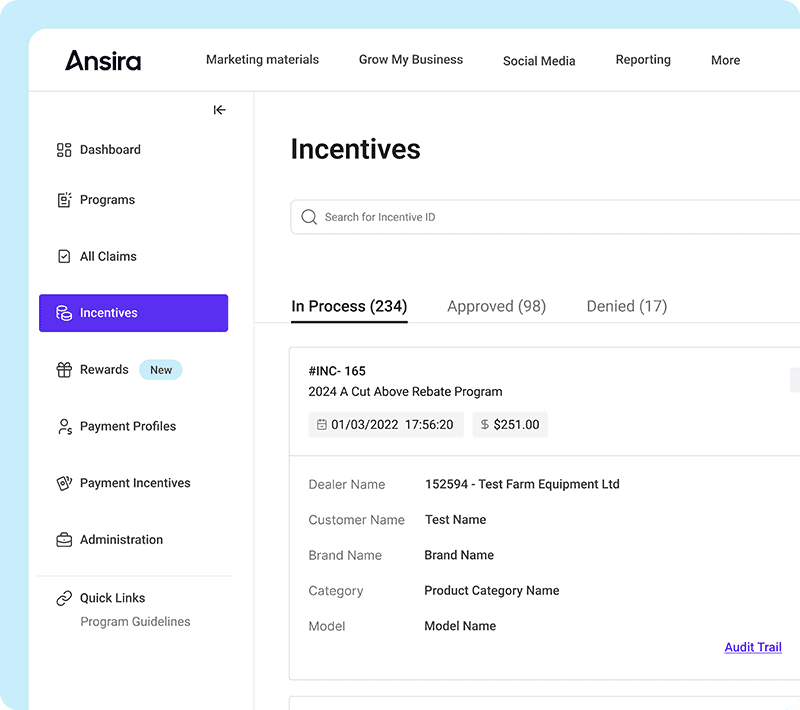Click the Rewards gift box icon

click(x=63, y=369)
